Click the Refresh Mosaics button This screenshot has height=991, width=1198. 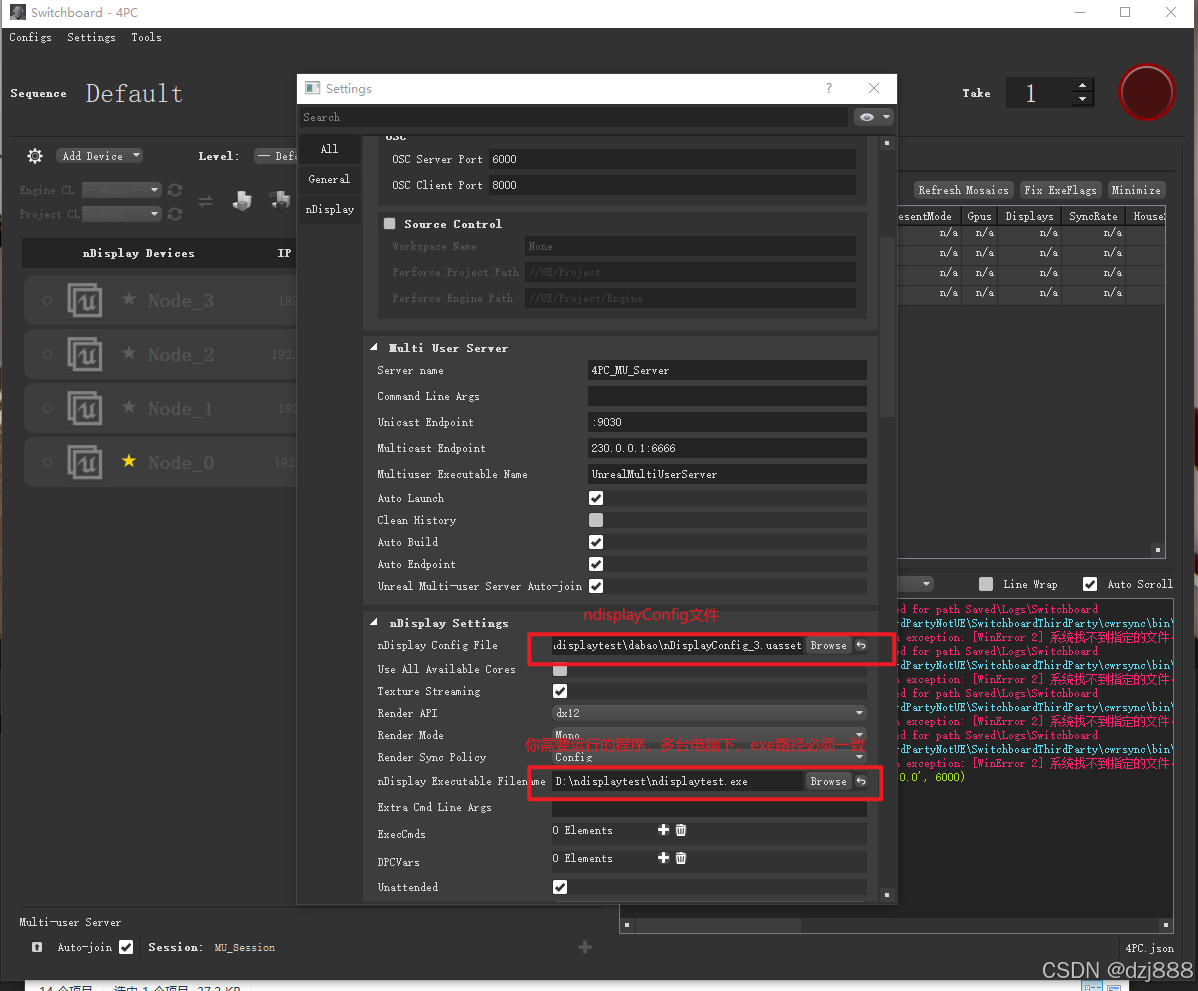[x=963, y=190]
